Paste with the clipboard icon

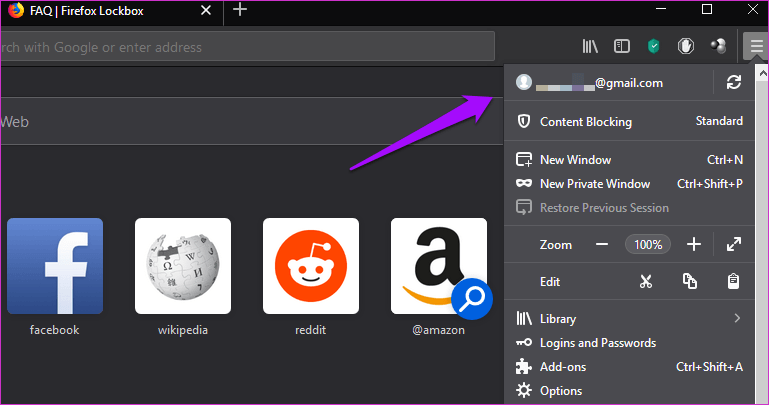pos(733,281)
